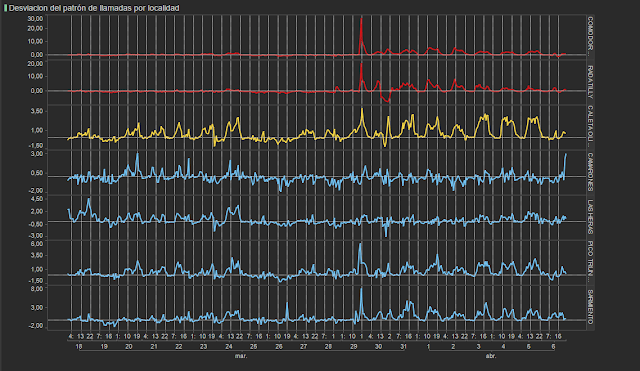Select the CAMARONES row label
Viewport: 640px width, 371px height.
click(x=590, y=172)
